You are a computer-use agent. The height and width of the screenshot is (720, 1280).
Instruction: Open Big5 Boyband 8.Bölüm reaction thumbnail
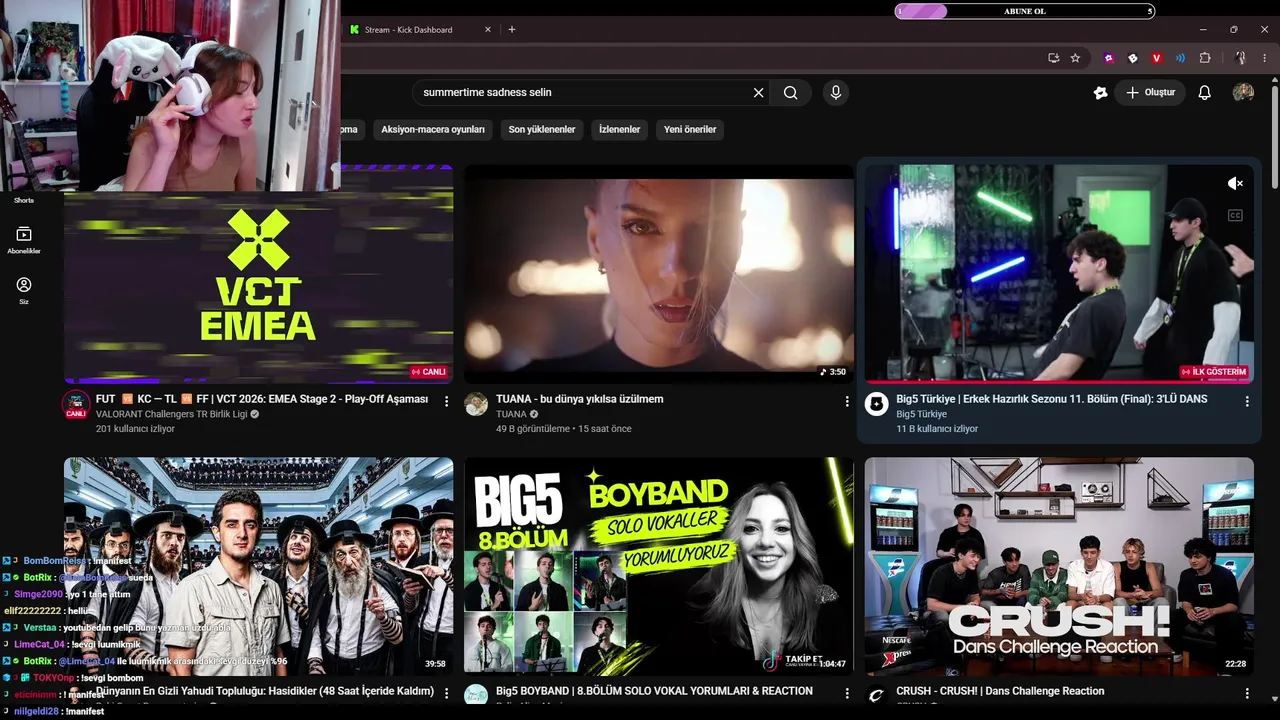659,566
